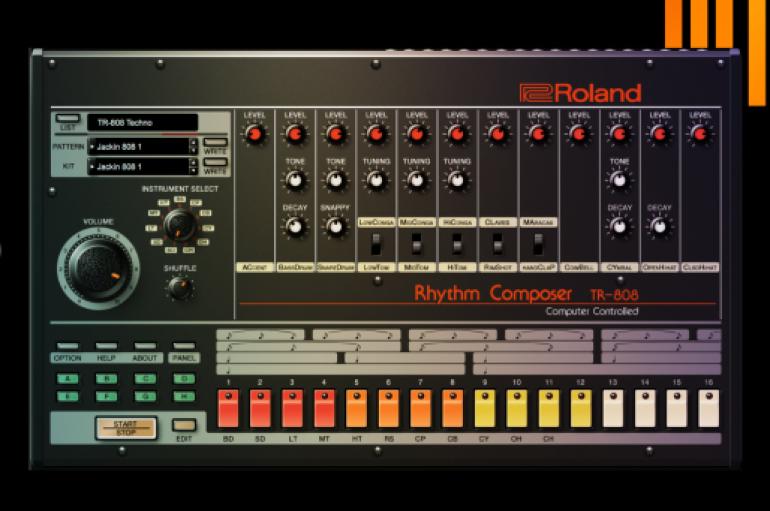Toggle orange step button 8 (CB)
The width and height of the screenshot is (770, 511).
pos(453,409)
